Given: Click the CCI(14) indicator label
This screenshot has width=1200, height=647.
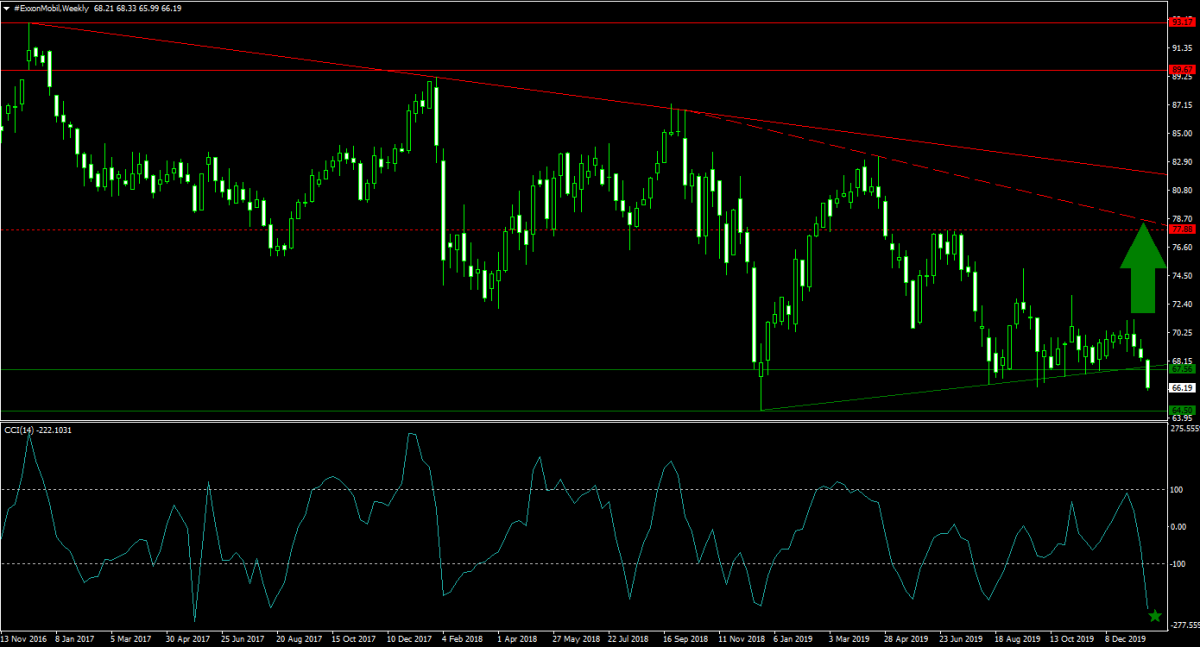Looking at the screenshot, I should (40, 430).
